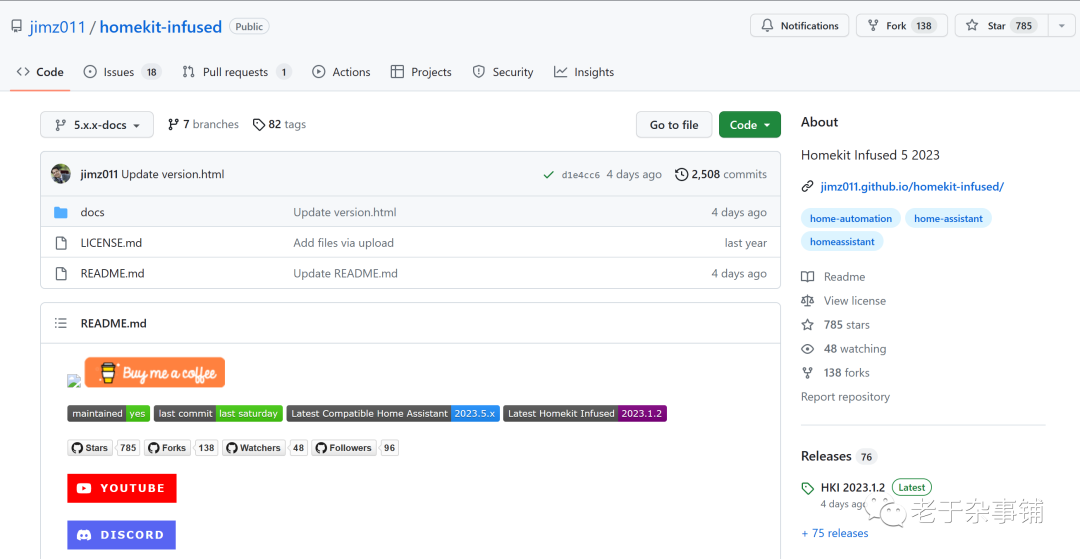Open the DISCORD badge
Viewport: 1080px width, 559px height.
point(121,535)
